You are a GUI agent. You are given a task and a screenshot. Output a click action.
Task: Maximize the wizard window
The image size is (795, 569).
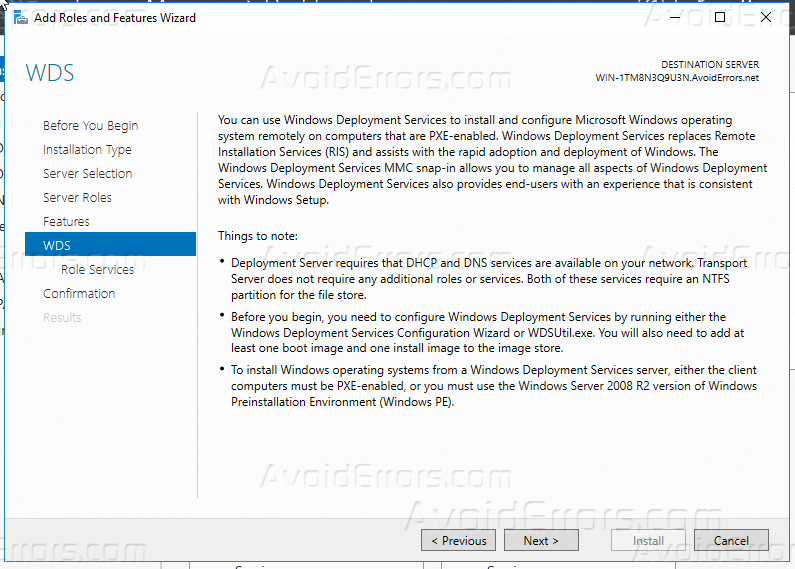point(720,18)
